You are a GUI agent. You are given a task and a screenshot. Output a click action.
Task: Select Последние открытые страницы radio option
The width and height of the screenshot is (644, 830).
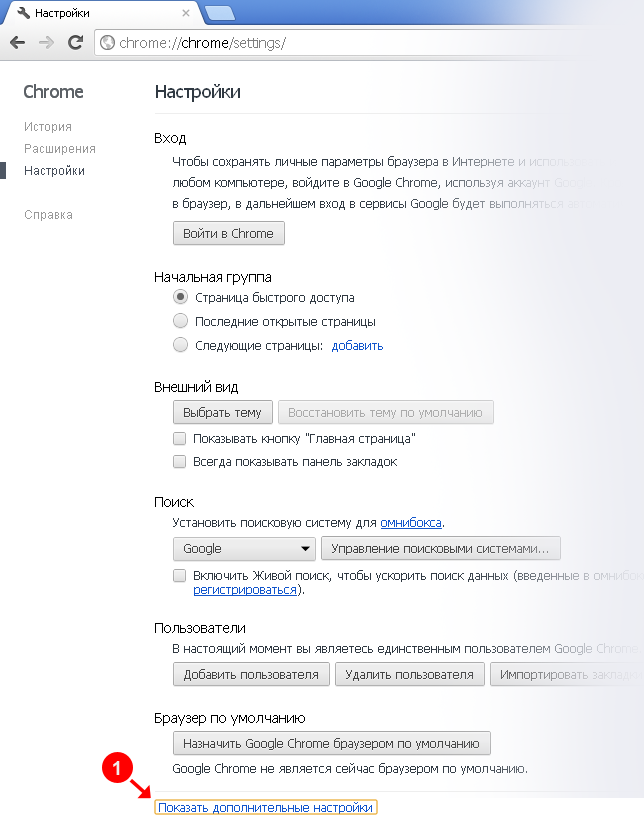(x=180, y=321)
